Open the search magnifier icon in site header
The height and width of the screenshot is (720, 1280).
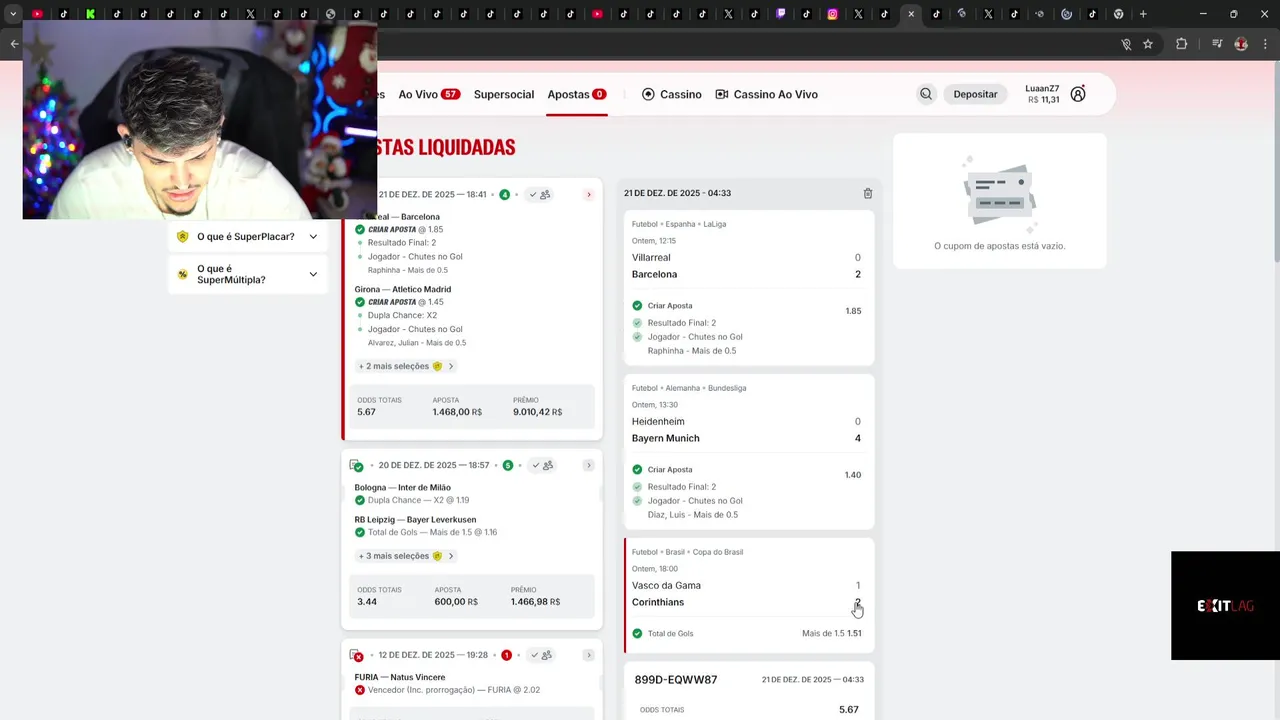(926, 94)
